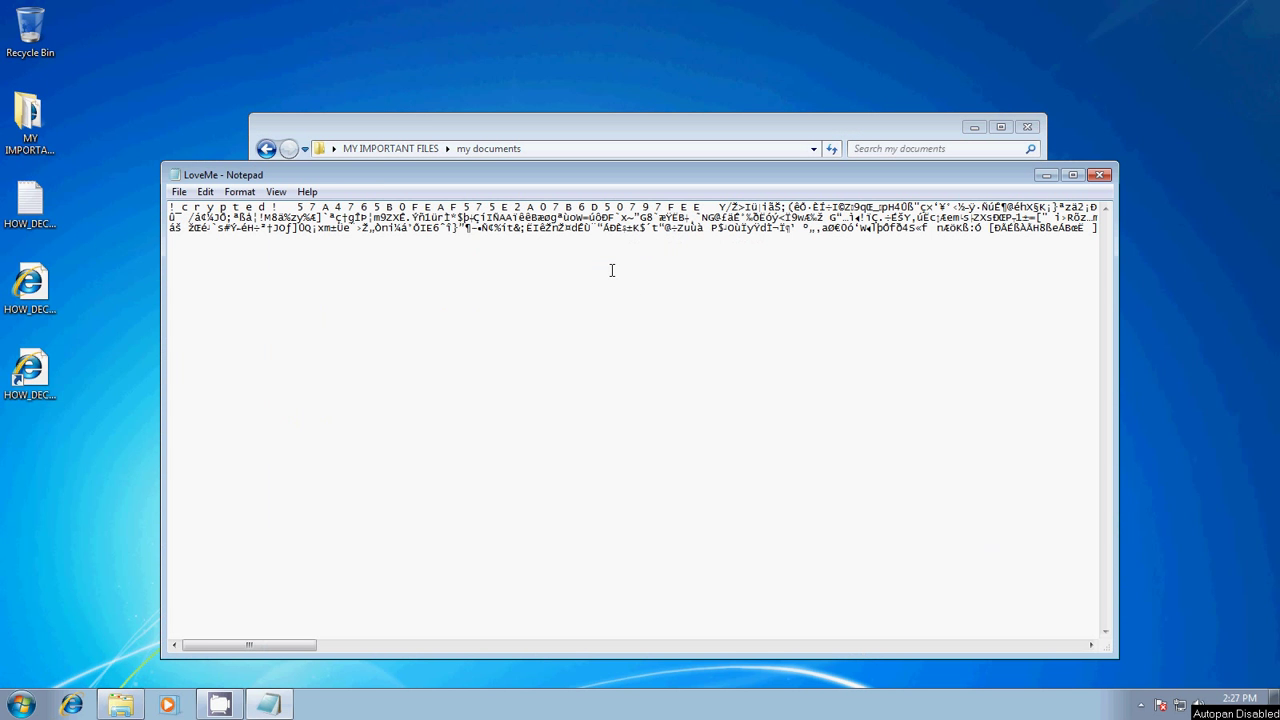Screen dimensions: 1280x720
Task: Switch to the Notepad taskbar button
Action: coord(268,705)
